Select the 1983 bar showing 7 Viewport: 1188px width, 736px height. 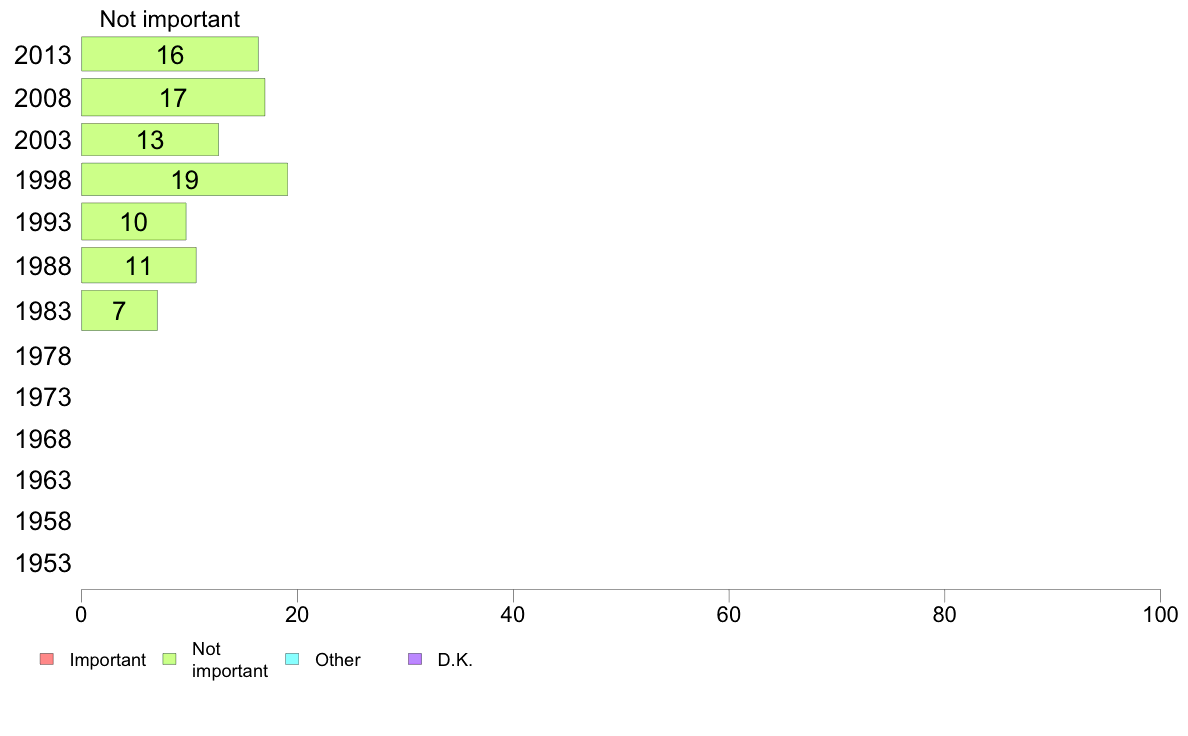coord(120,311)
